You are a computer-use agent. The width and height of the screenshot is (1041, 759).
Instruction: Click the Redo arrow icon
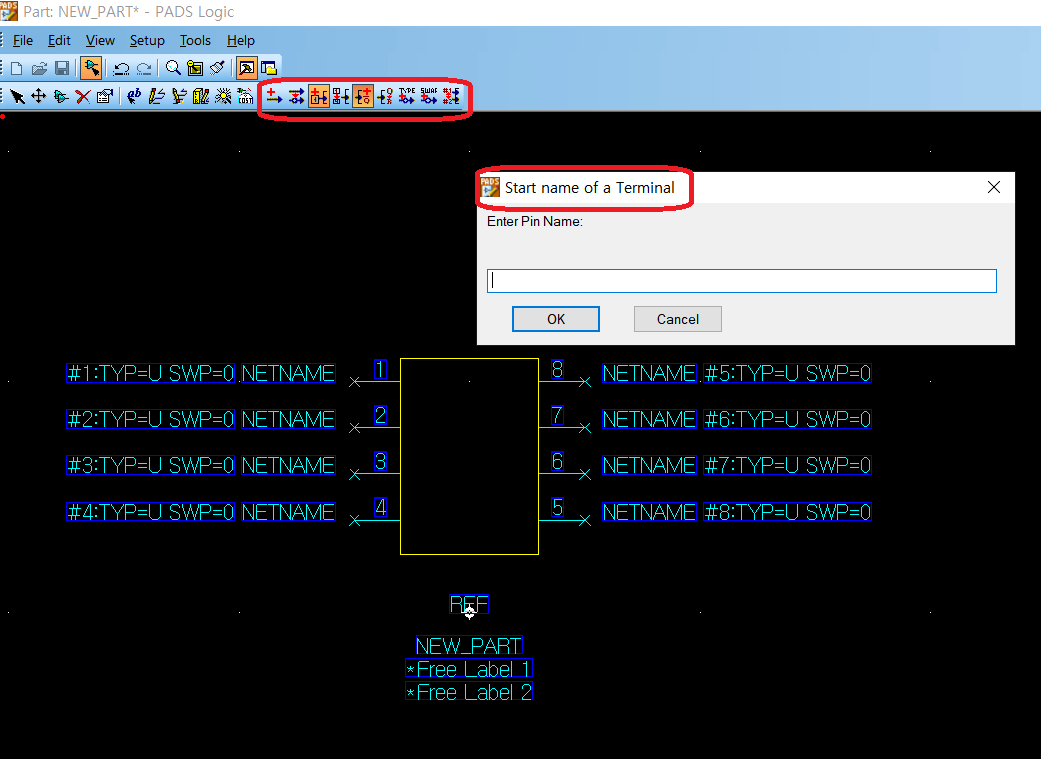[144, 68]
